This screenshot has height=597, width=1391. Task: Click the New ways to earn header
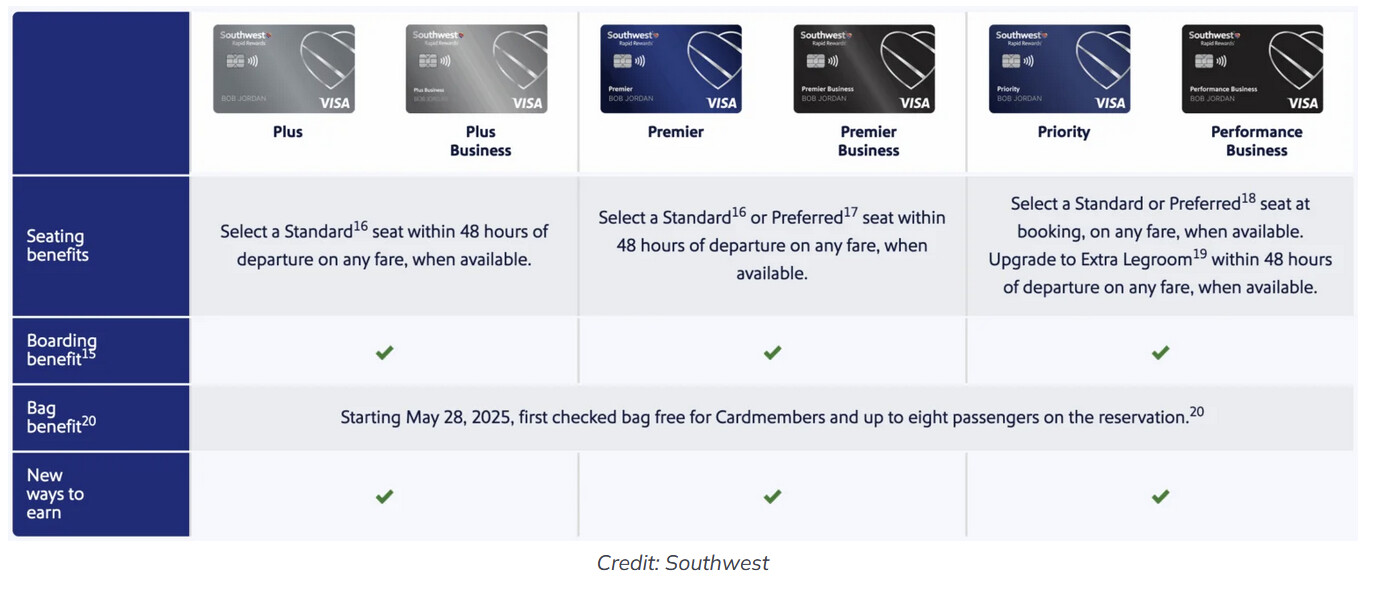coord(56,494)
